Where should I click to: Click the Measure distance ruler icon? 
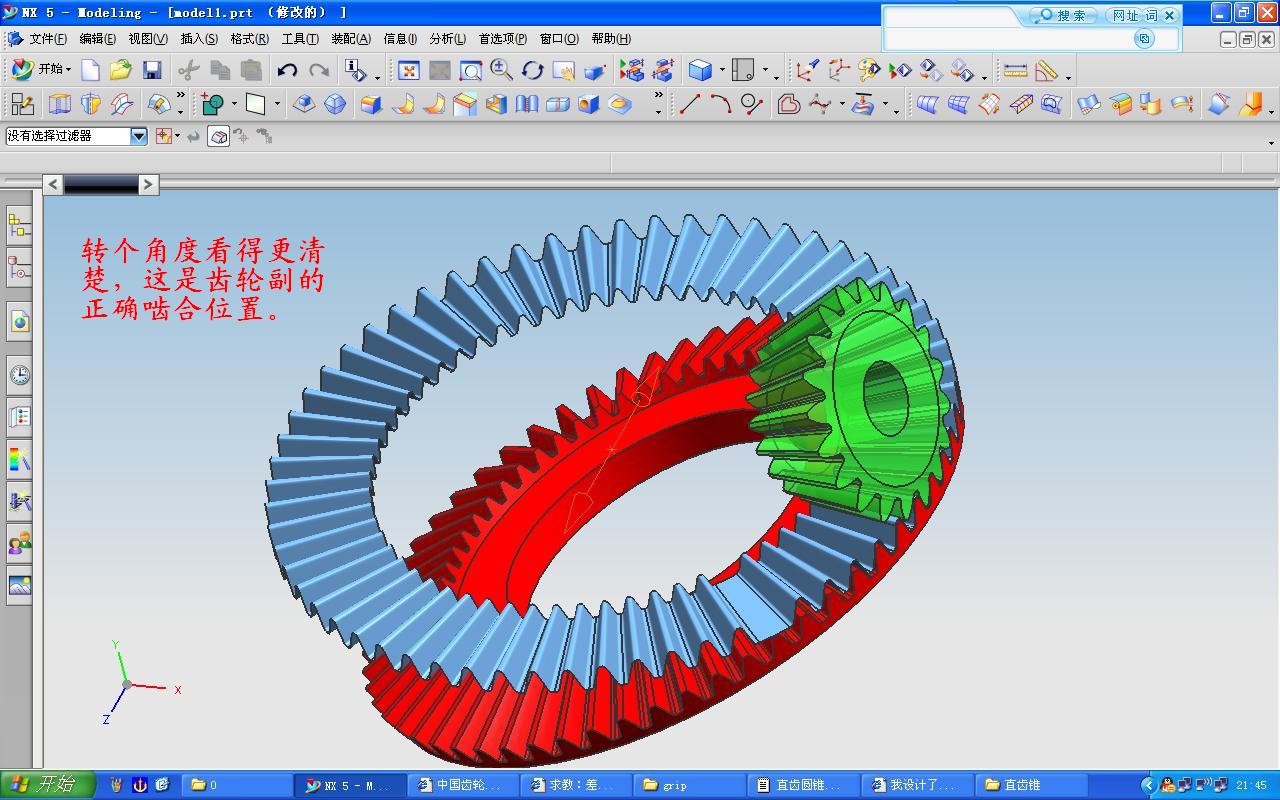1015,70
